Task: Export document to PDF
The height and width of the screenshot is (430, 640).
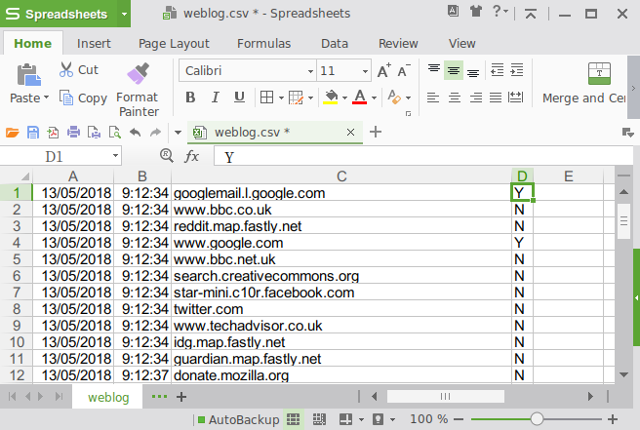Action: tap(53, 132)
